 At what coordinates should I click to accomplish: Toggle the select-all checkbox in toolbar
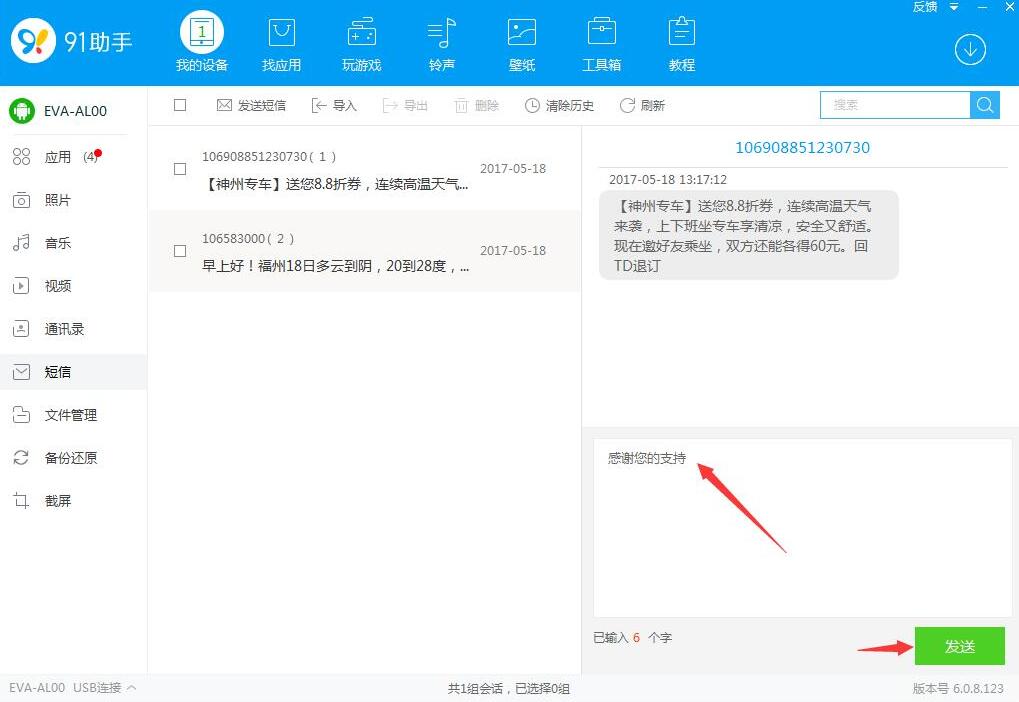click(180, 105)
